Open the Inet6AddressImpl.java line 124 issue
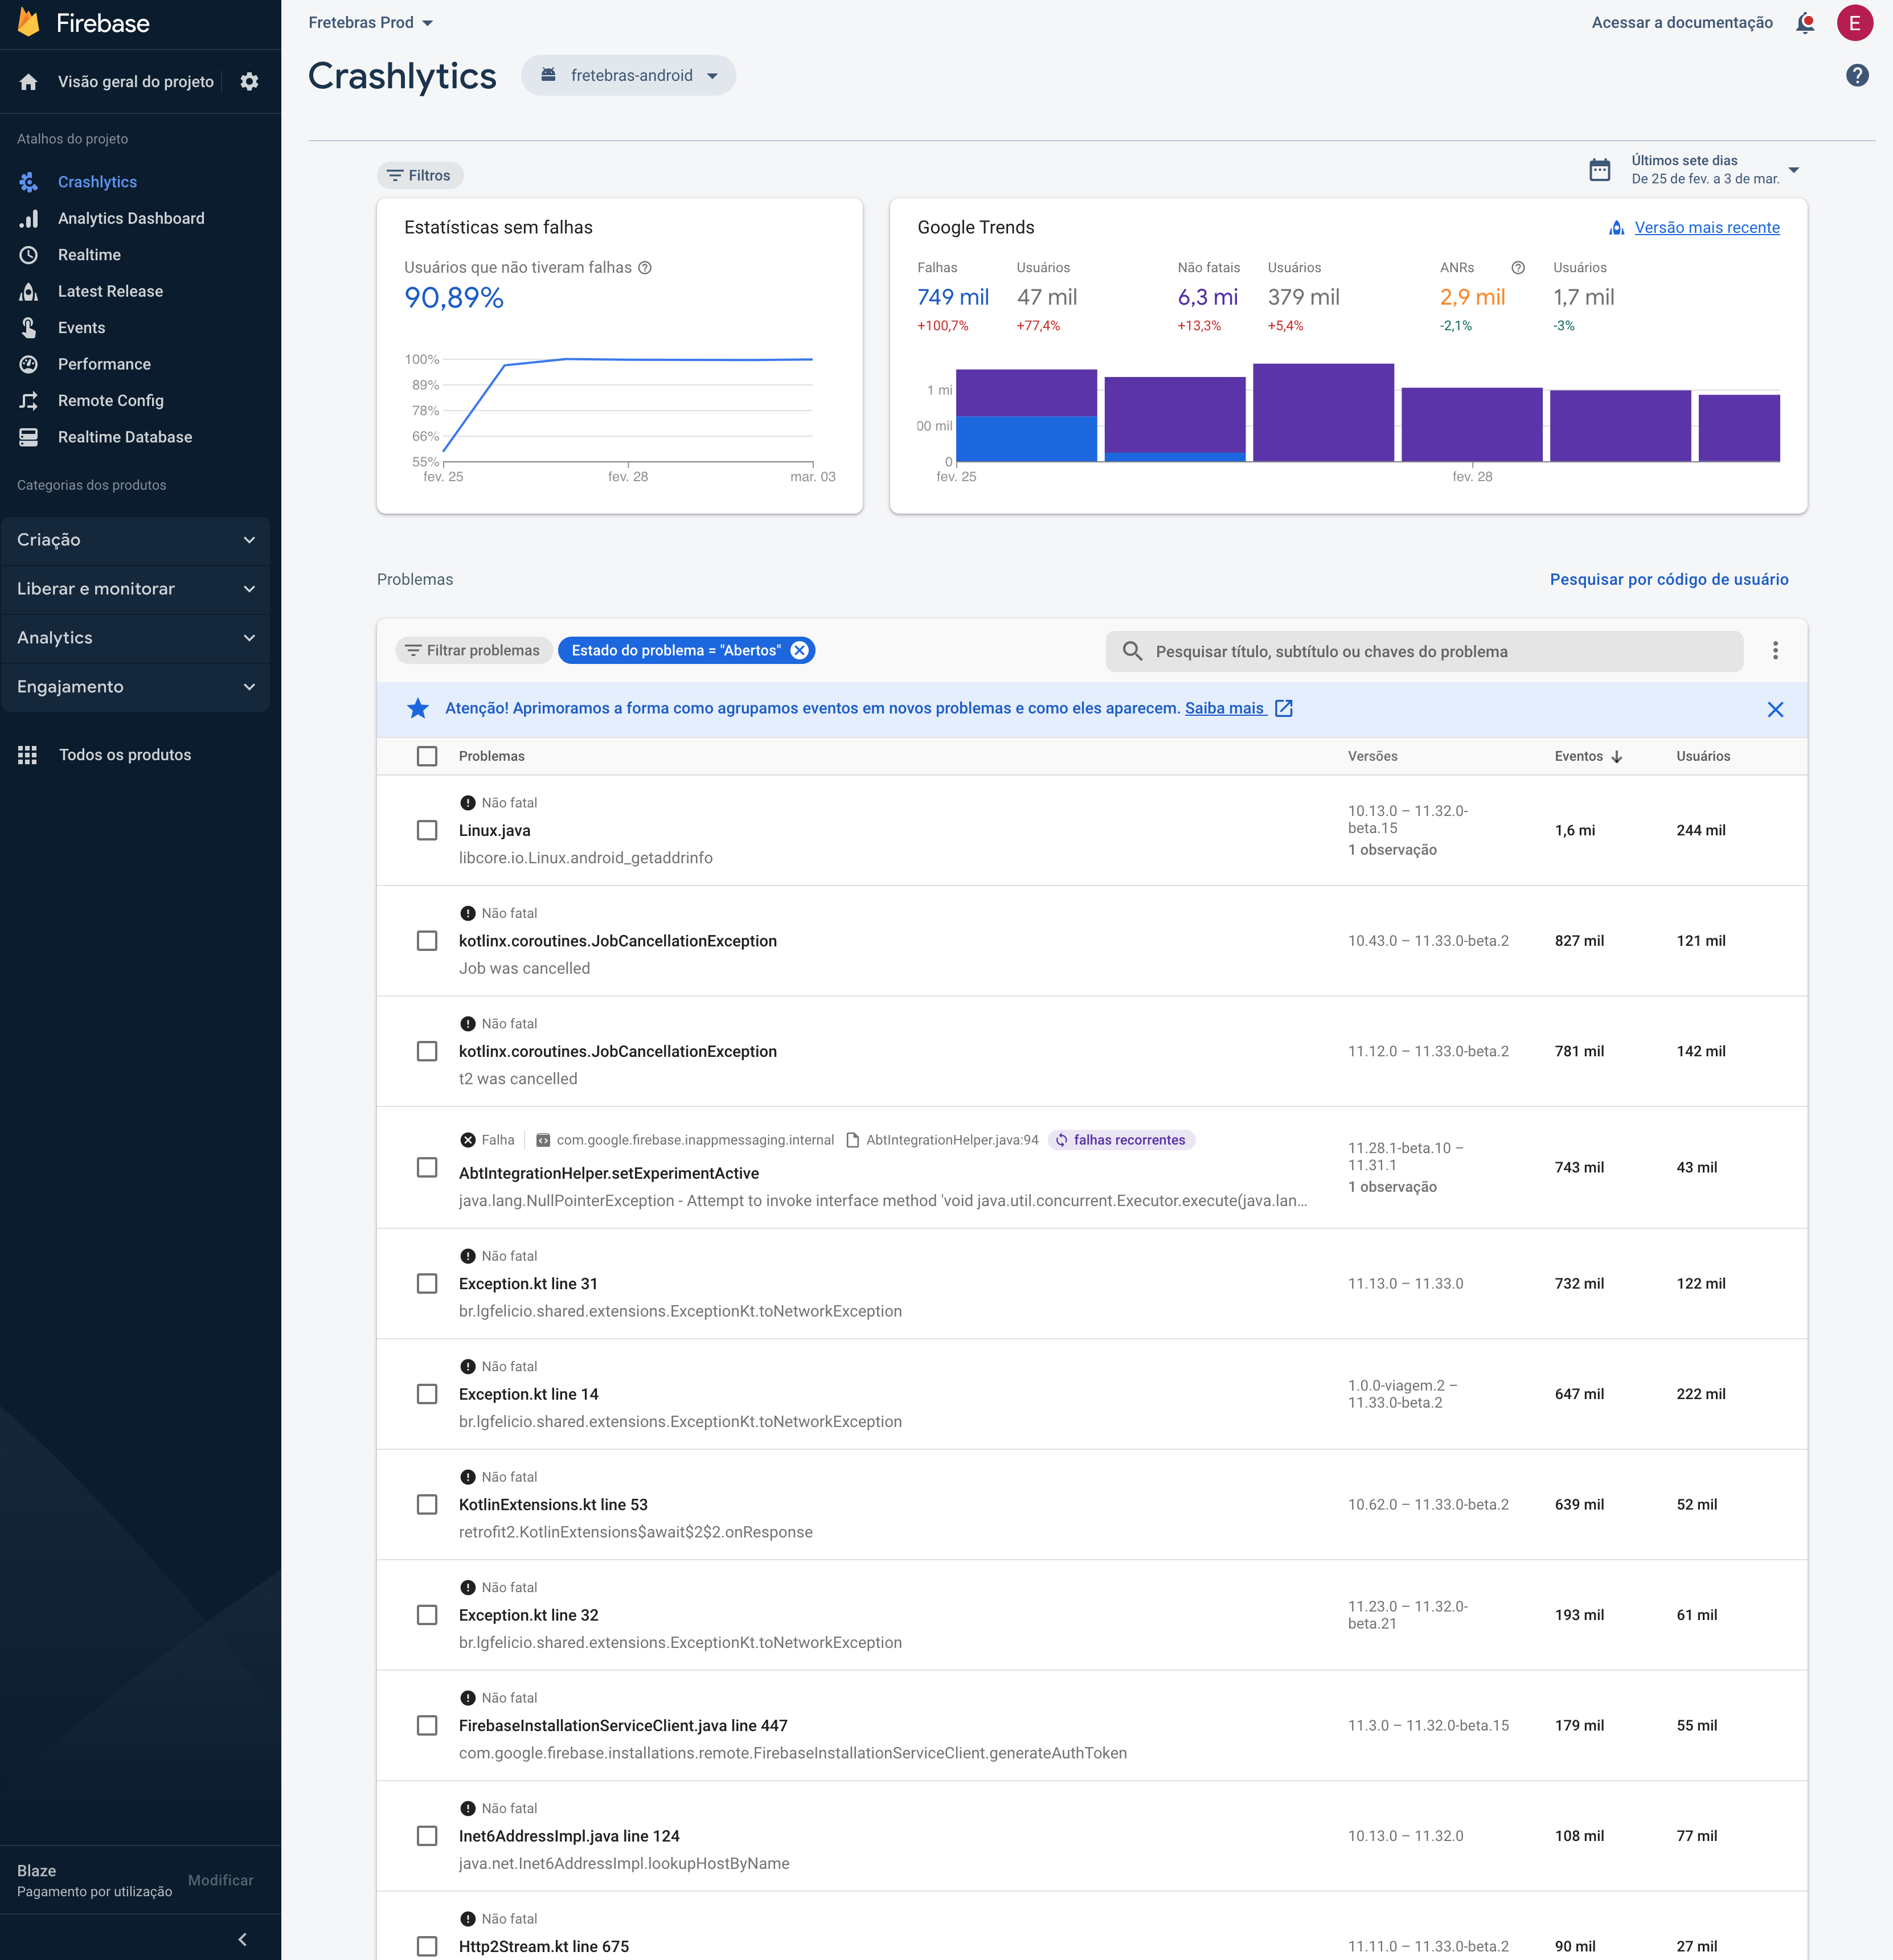This screenshot has width=1893, height=1960. (569, 1837)
